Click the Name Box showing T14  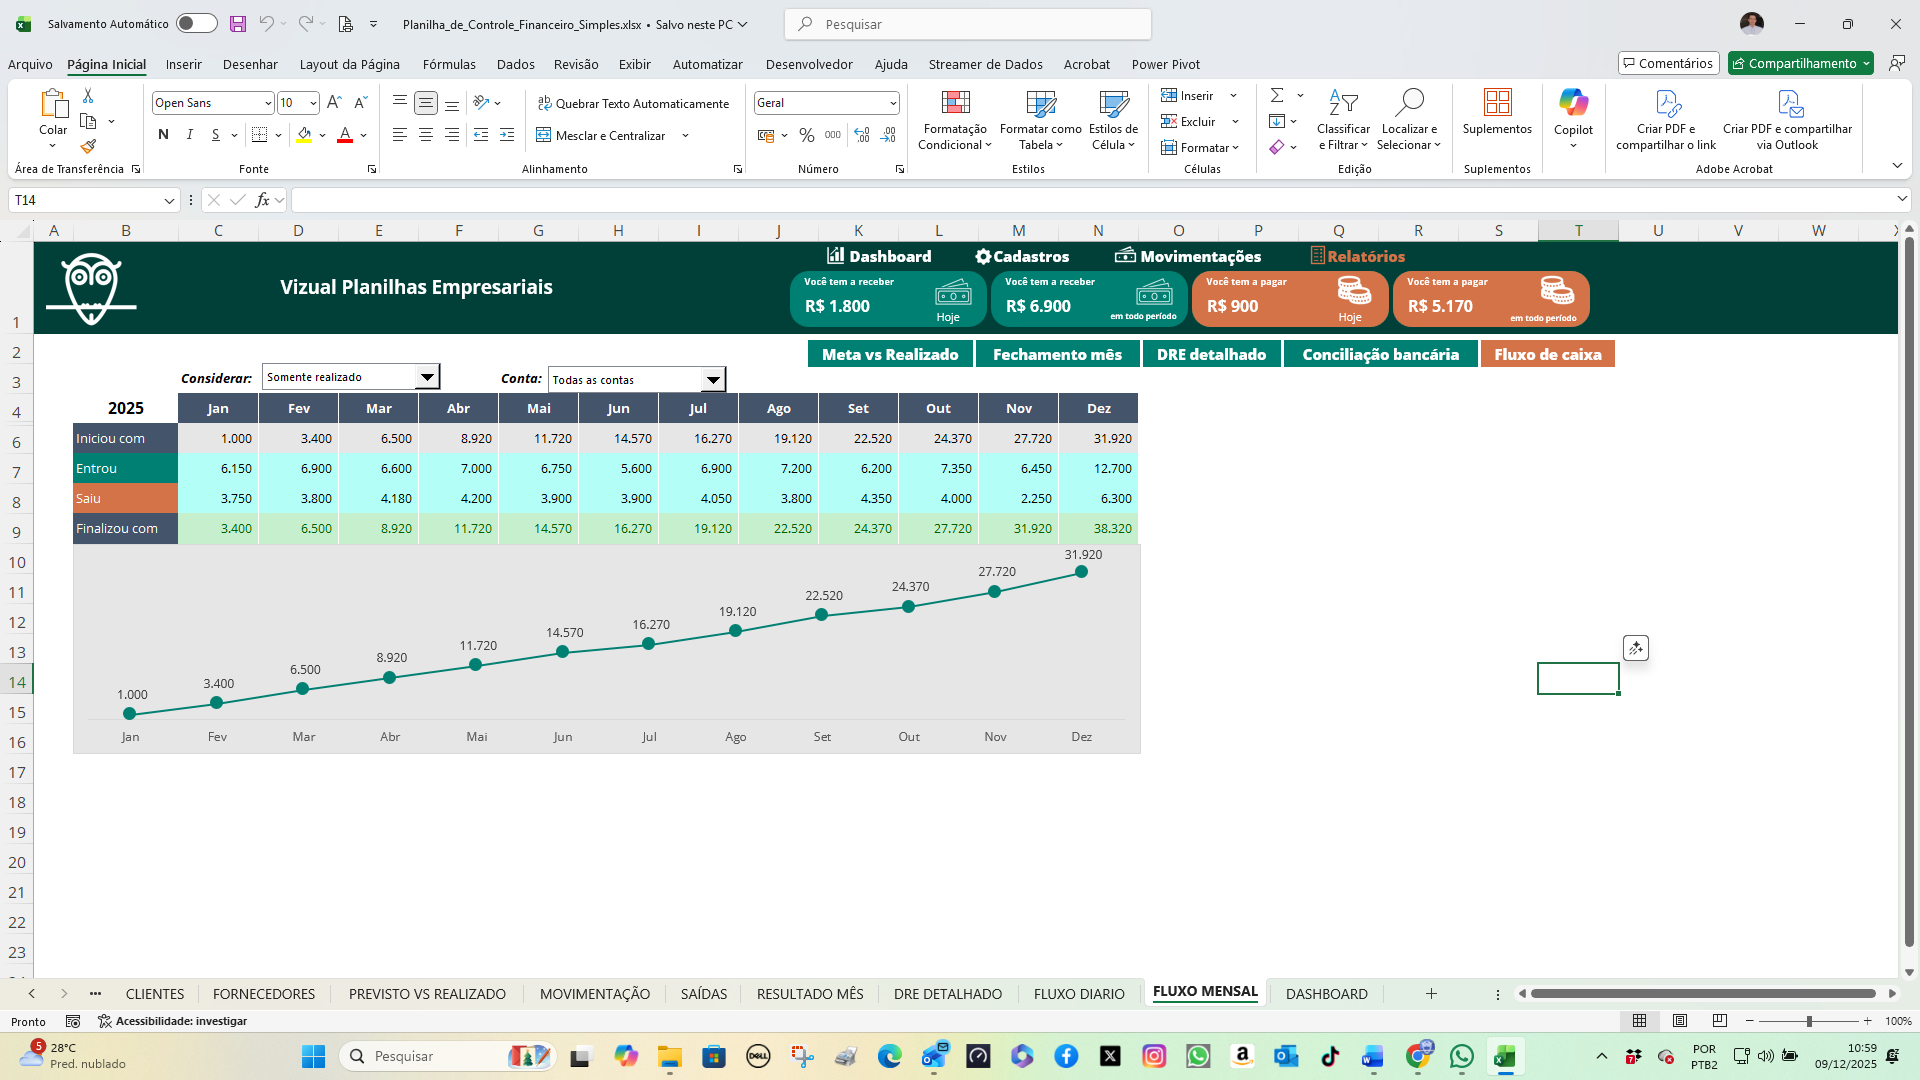tap(93, 200)
